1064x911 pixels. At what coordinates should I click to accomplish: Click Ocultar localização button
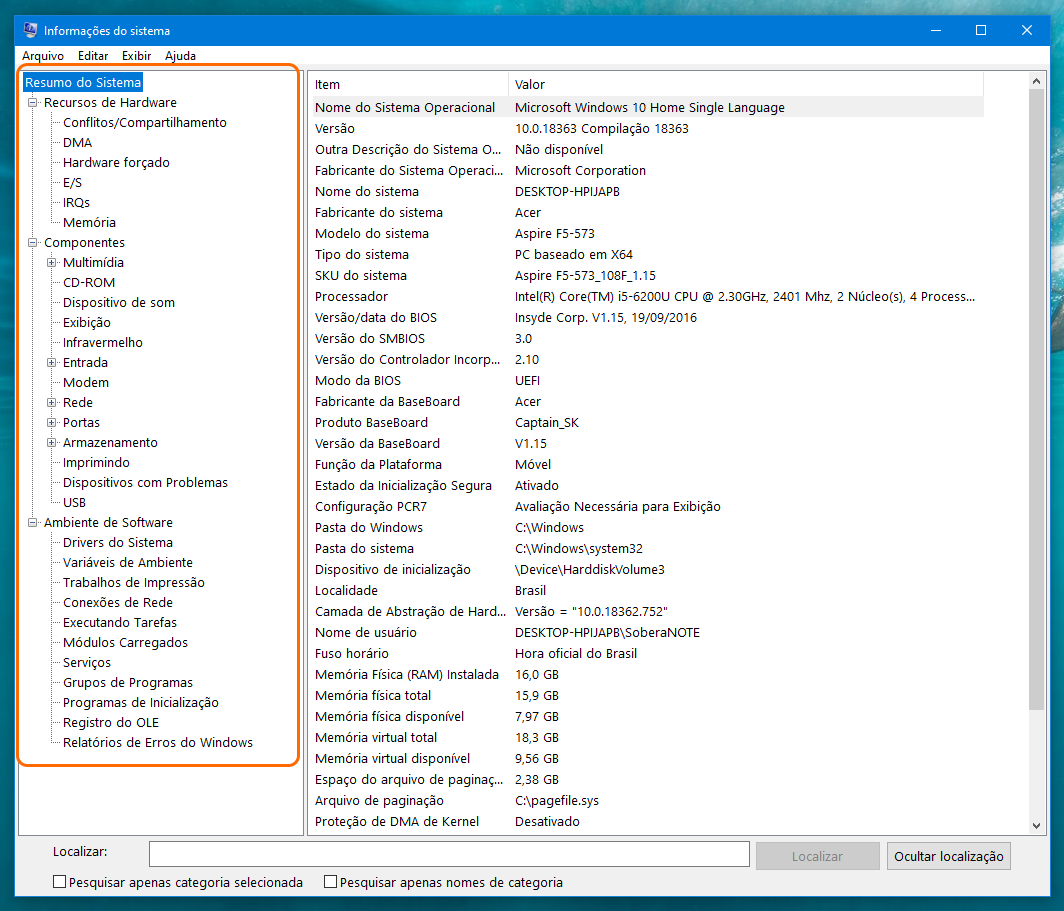(949, 856)
